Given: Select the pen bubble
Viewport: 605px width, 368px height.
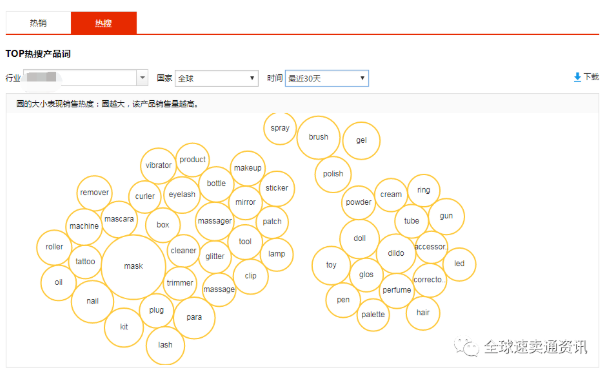Looking at the screenshot, I should pyautogui.click(x=343, y=300).
